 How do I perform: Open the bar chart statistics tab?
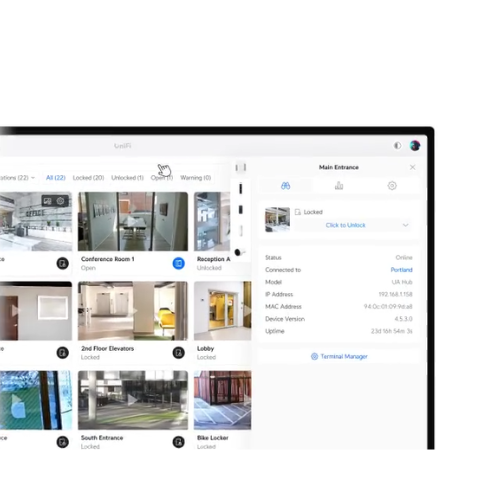point(339,186)
